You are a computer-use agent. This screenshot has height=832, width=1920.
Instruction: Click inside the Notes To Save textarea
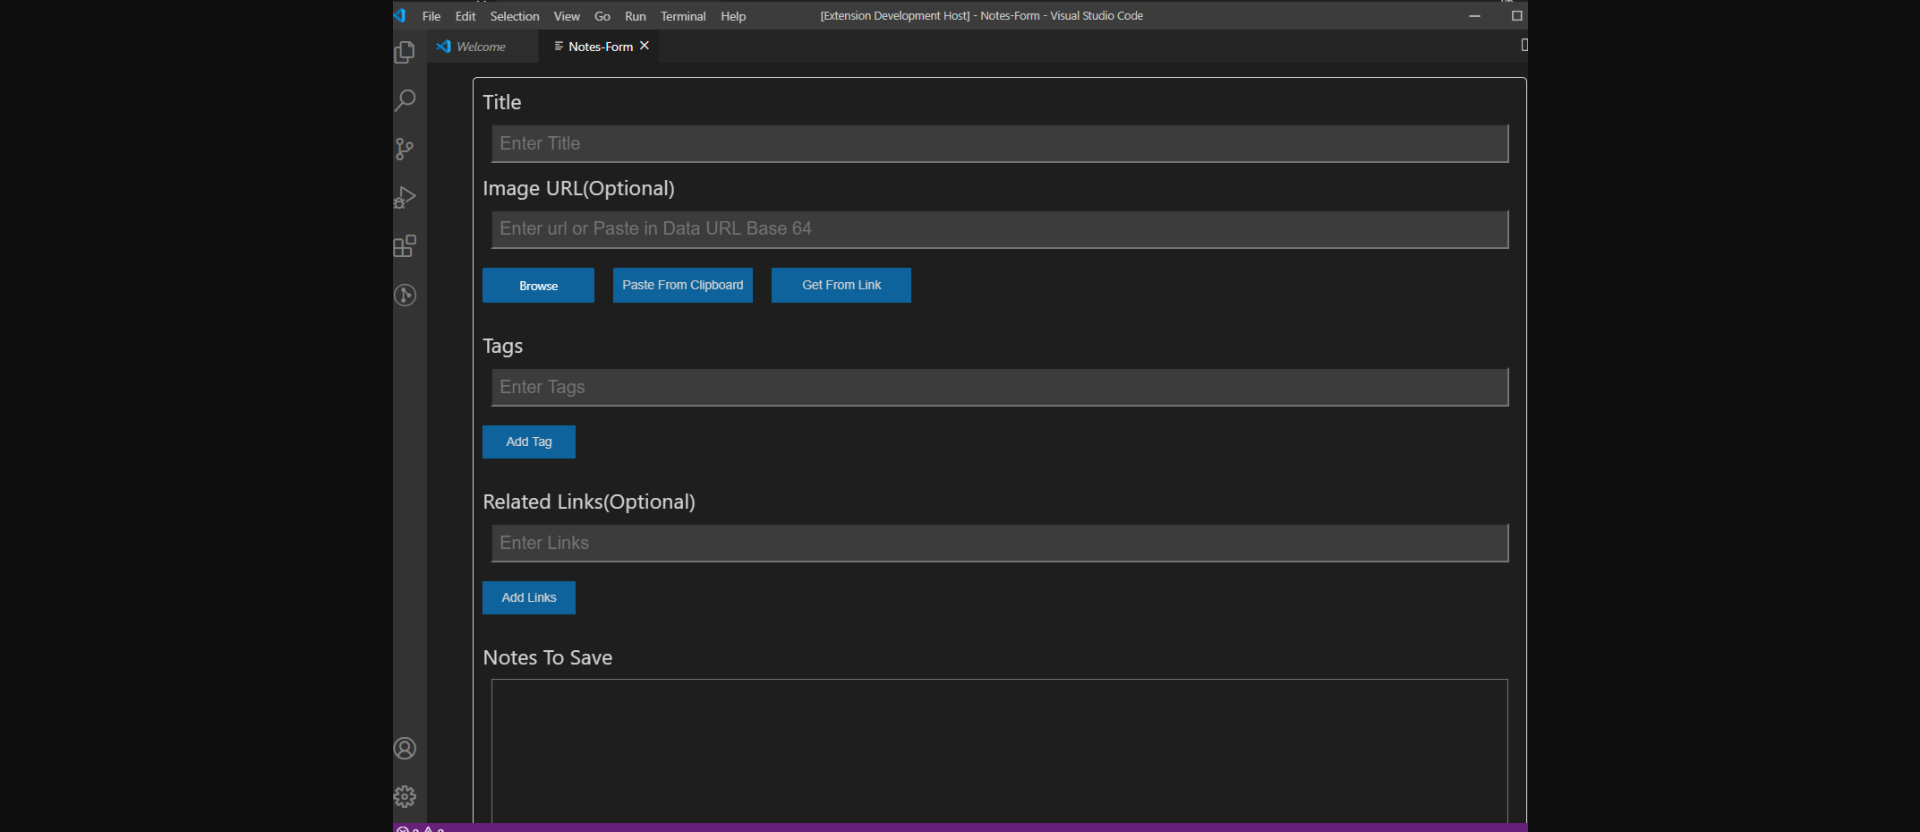1000,750
